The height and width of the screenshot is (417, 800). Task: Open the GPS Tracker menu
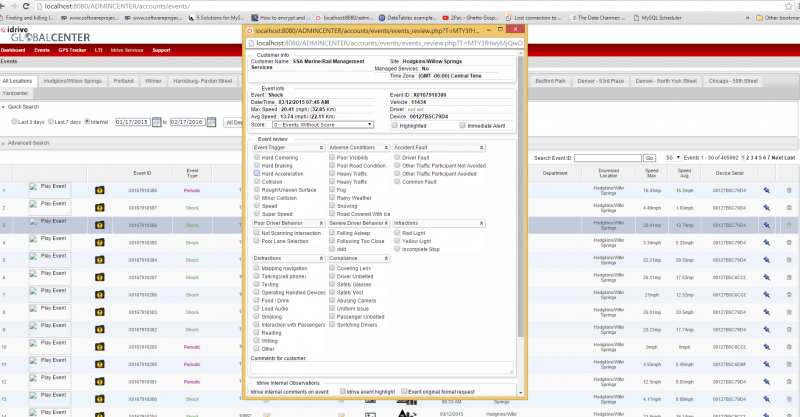point(72,50)
